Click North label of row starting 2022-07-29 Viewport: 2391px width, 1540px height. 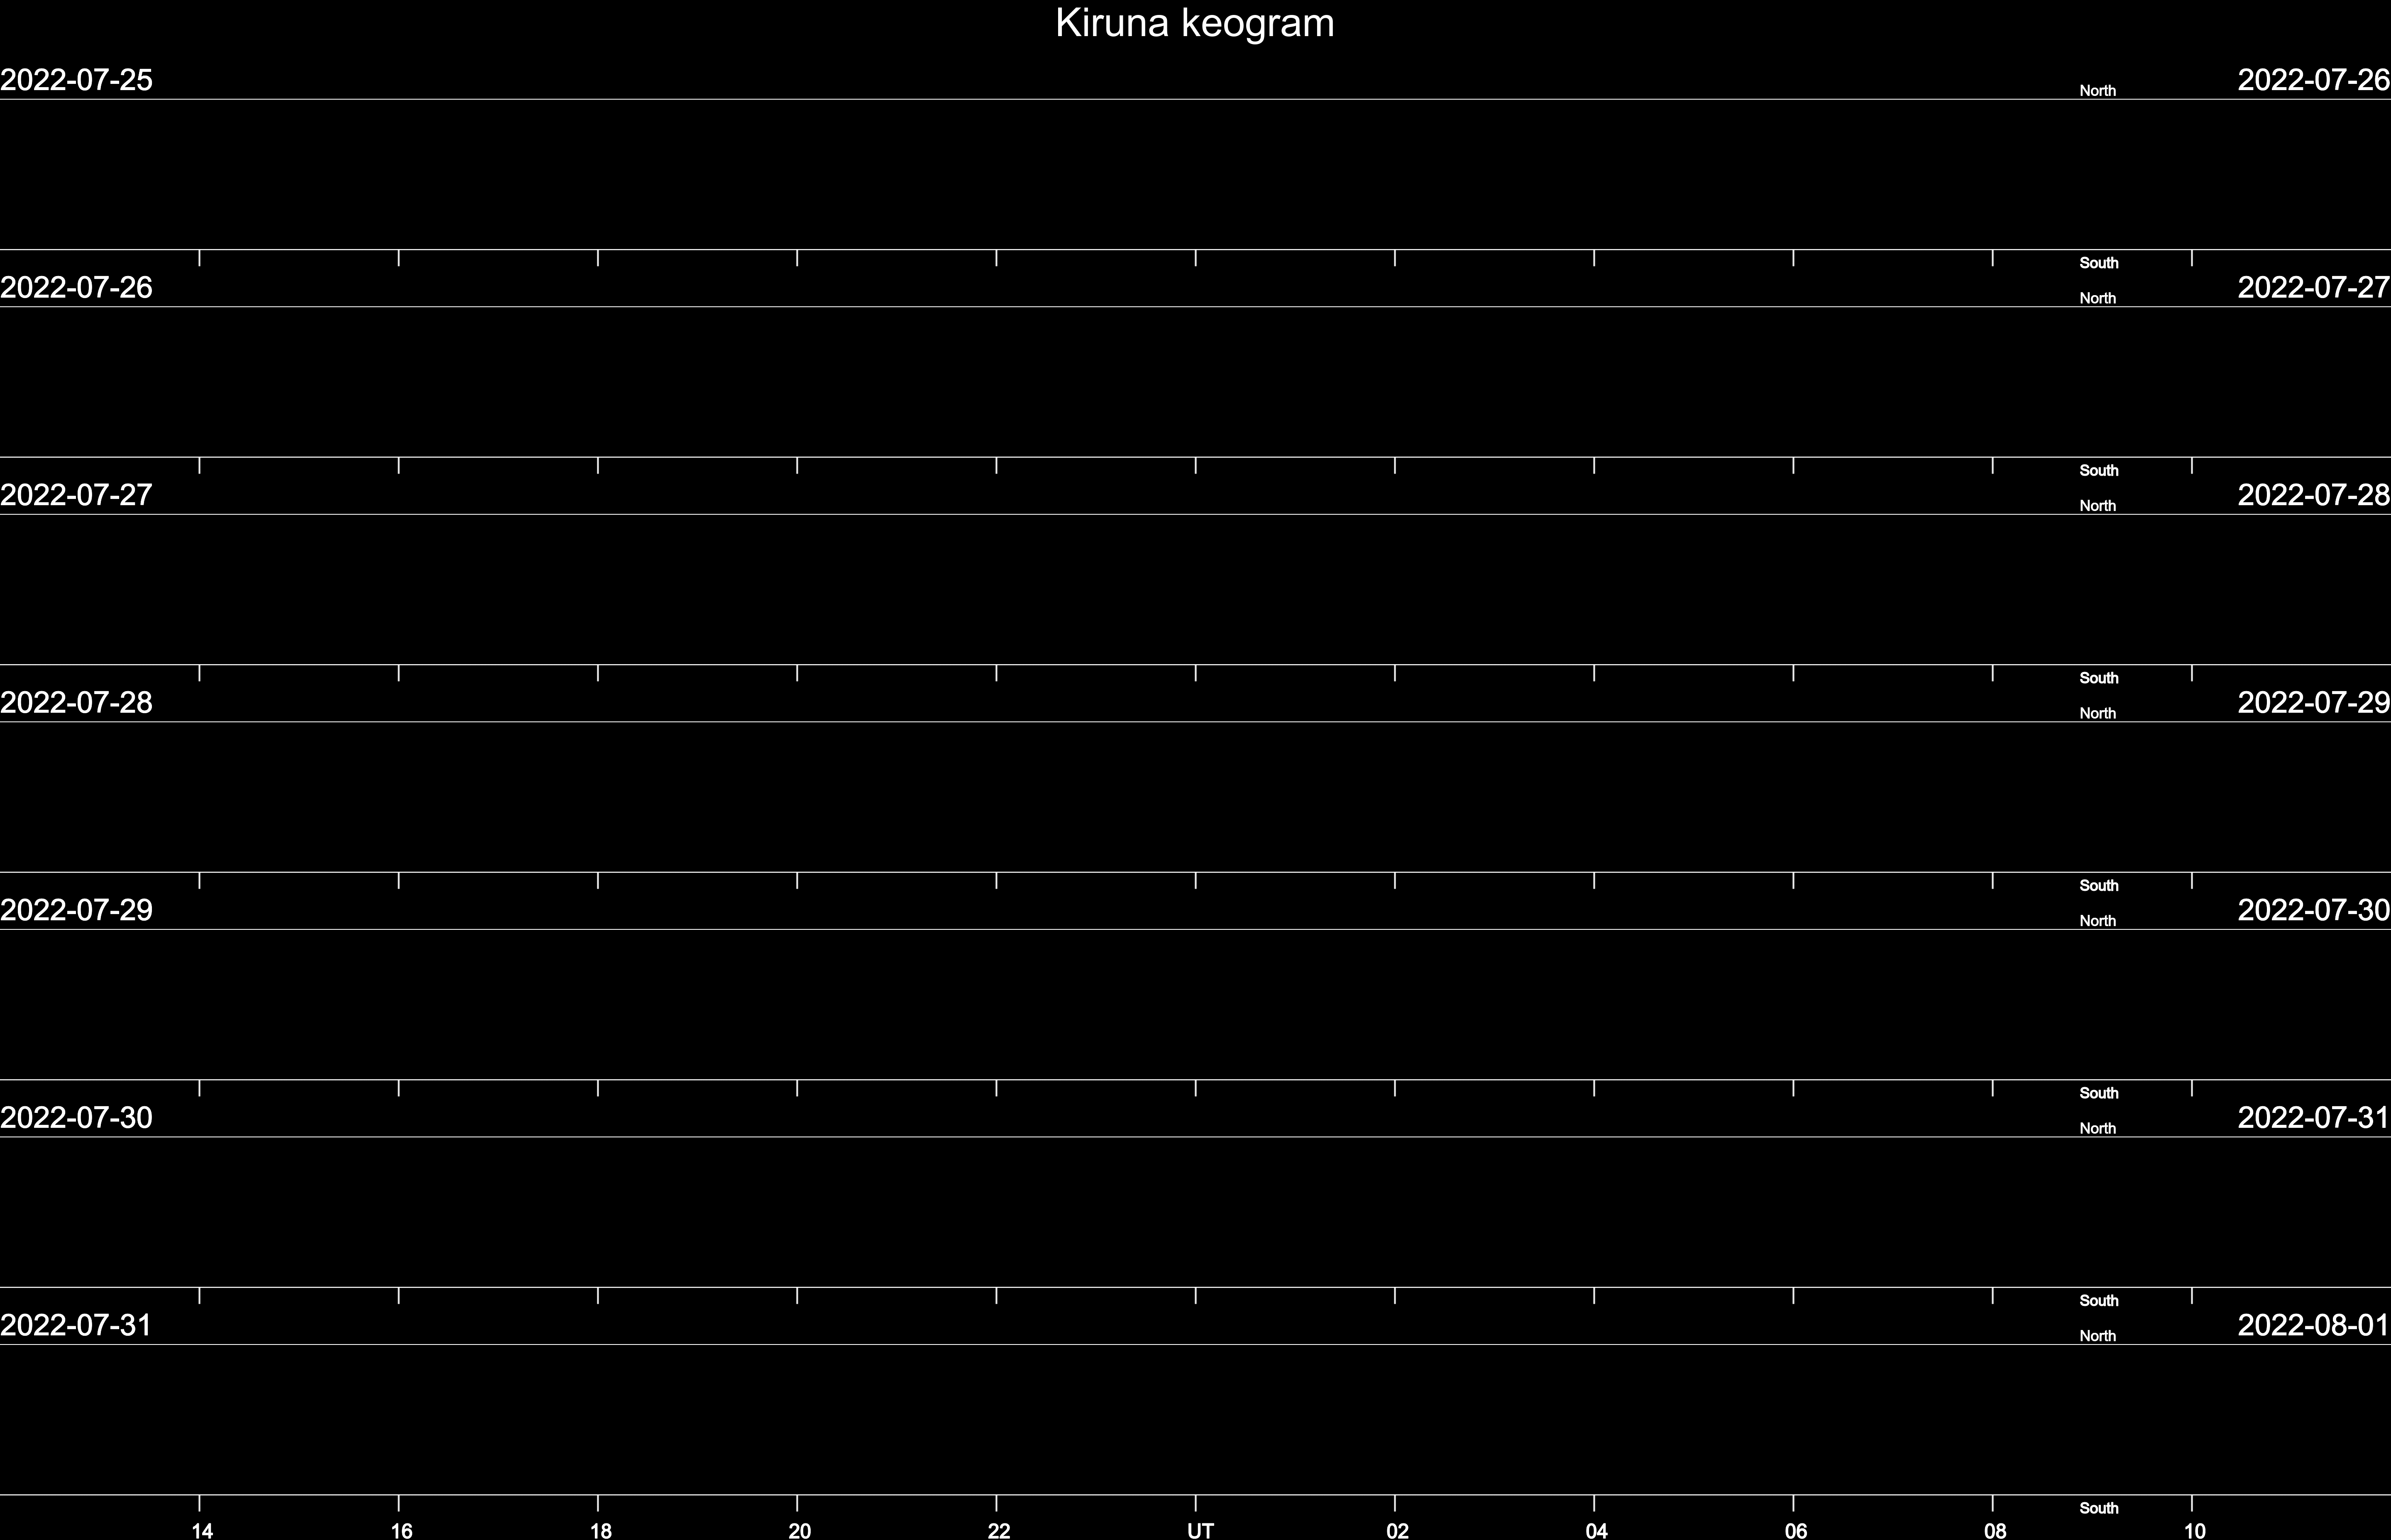tap(2097, 921)
